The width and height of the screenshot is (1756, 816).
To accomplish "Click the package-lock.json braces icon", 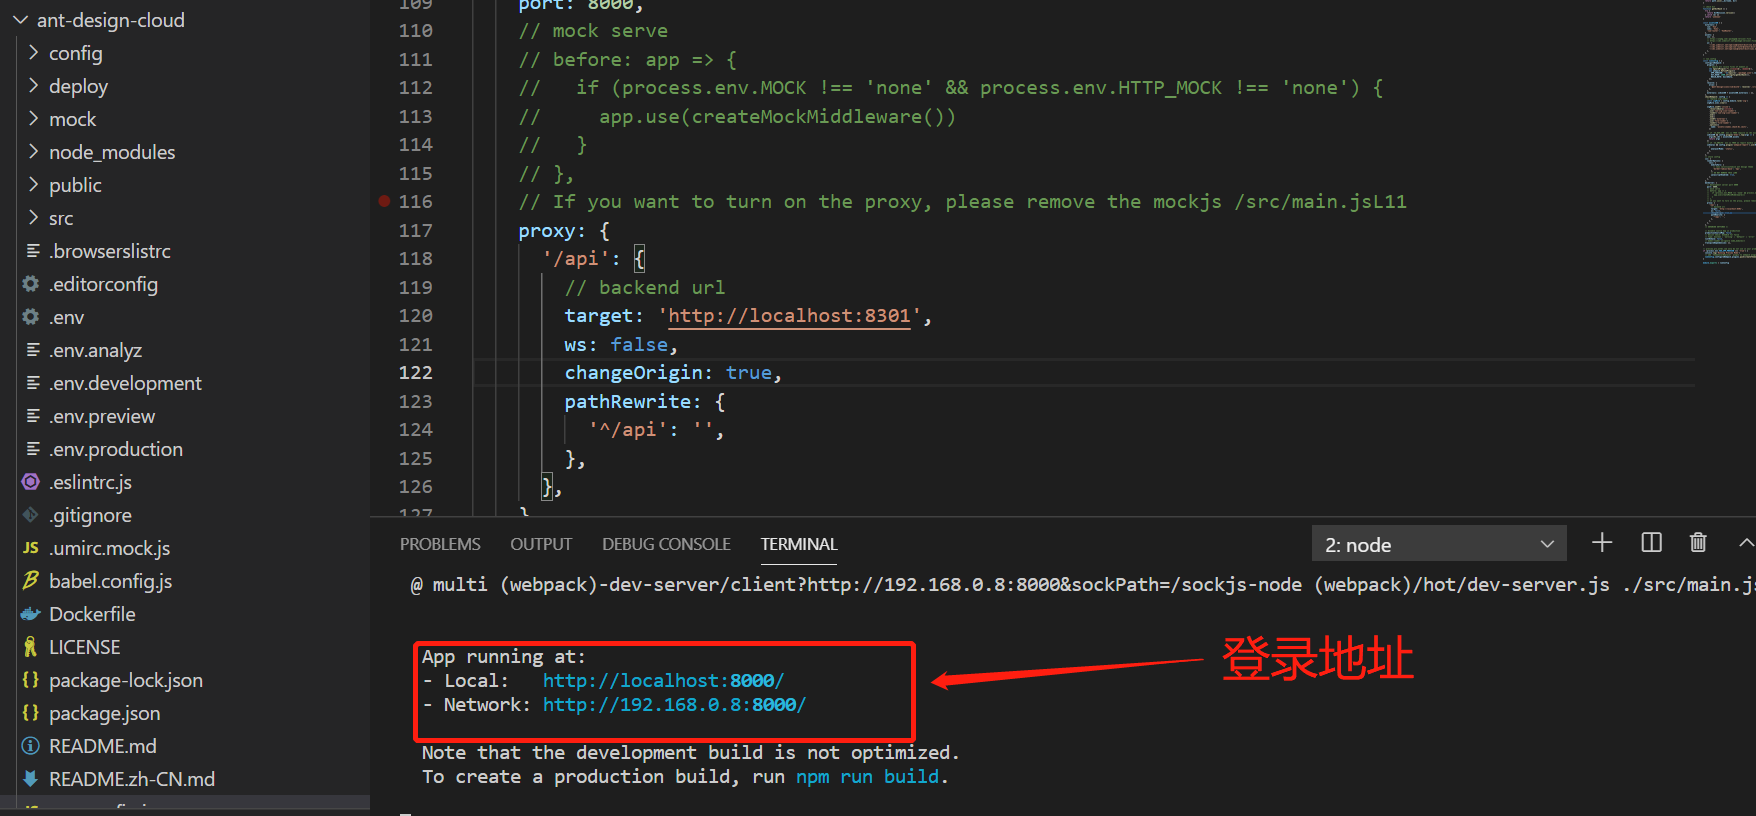I will 31,680.
